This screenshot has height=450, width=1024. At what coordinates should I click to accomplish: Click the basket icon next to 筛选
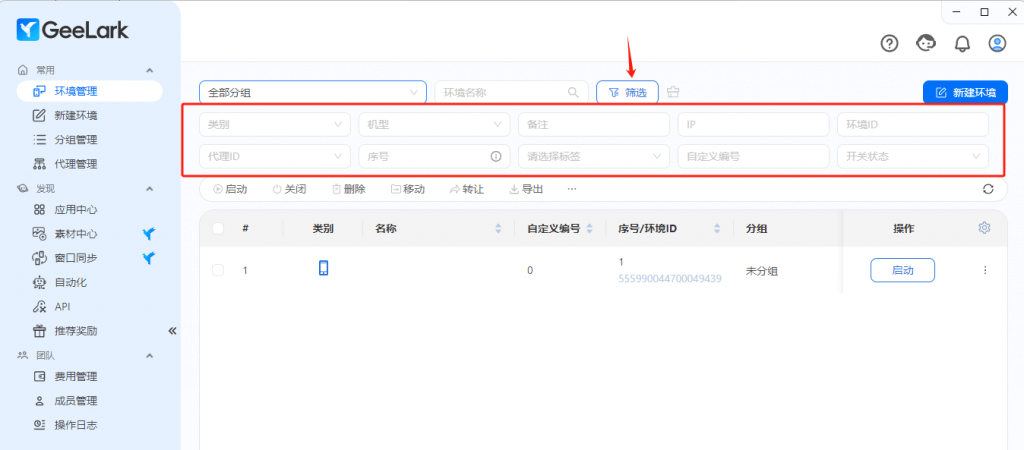click(x=673, y=92)
